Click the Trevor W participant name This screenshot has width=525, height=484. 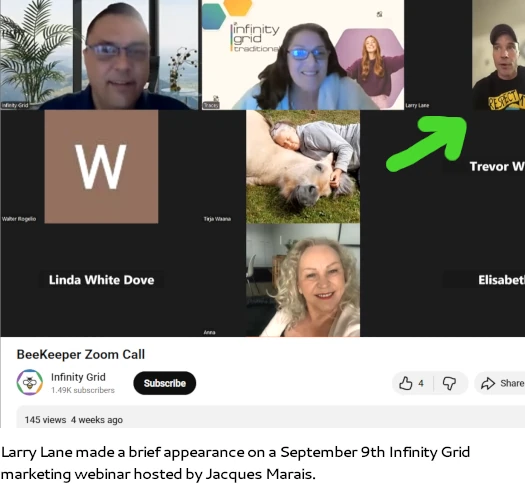497,166
